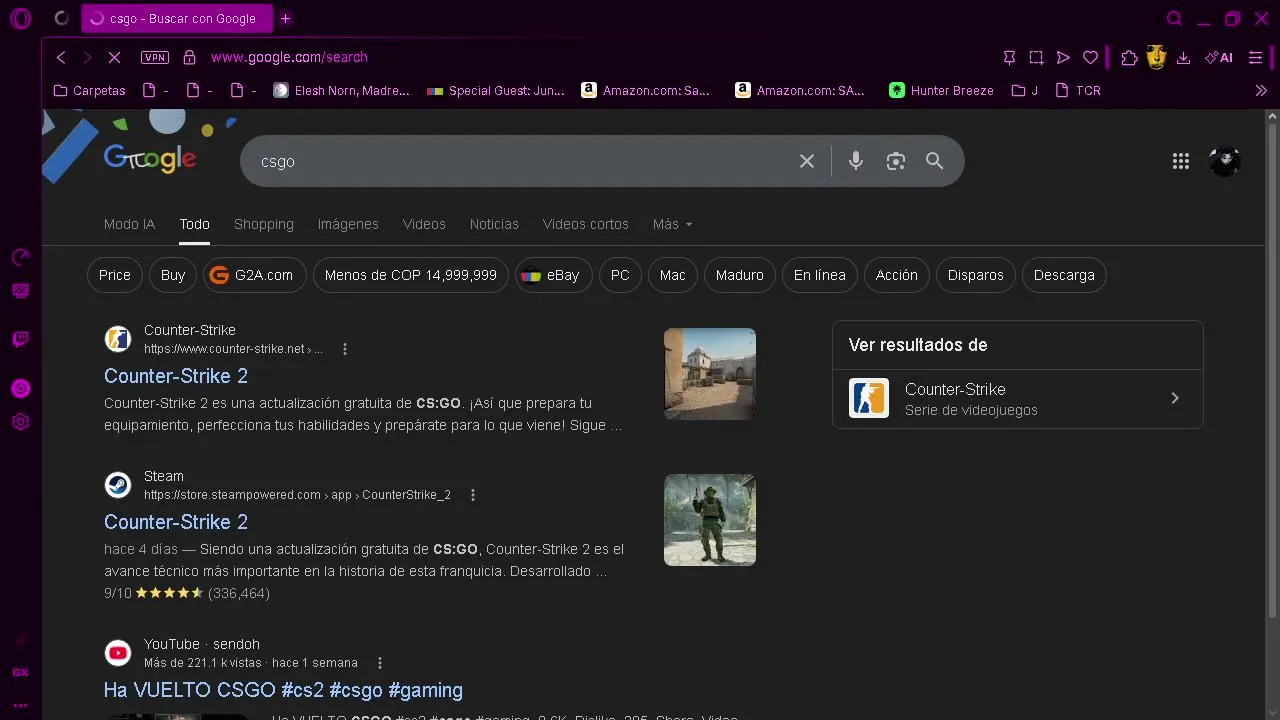
Task: Expand hidden bookmarks with double chevron
Action: point(1261,90)
